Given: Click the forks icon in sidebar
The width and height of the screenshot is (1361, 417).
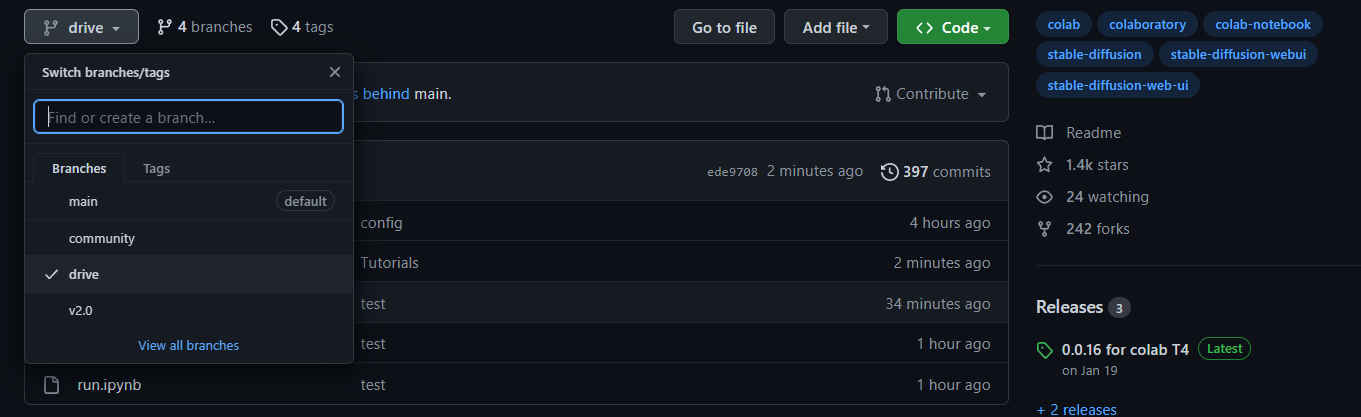Looking at the screenshot, I should point(1044,229).
